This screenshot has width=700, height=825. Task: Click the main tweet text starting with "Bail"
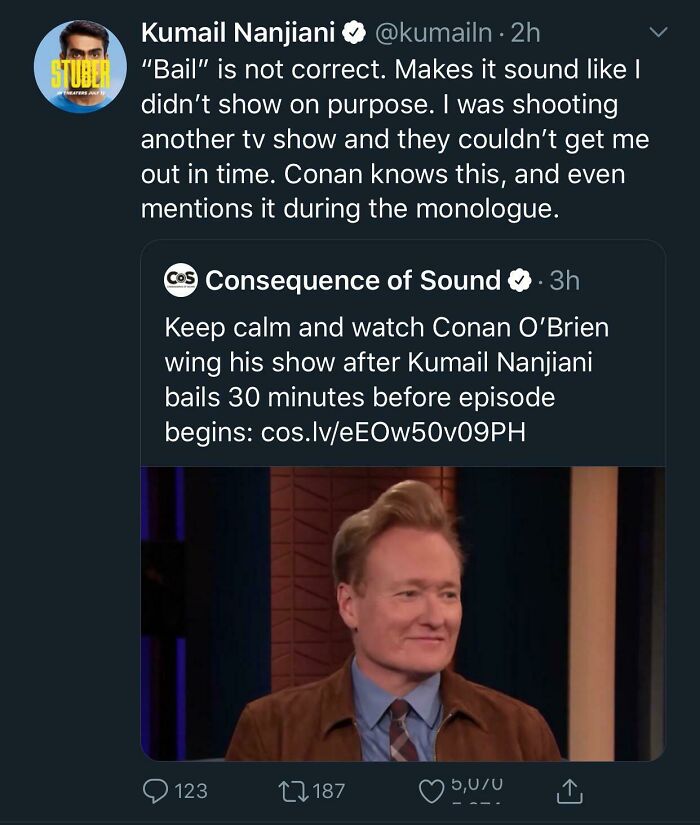point(390,139)
